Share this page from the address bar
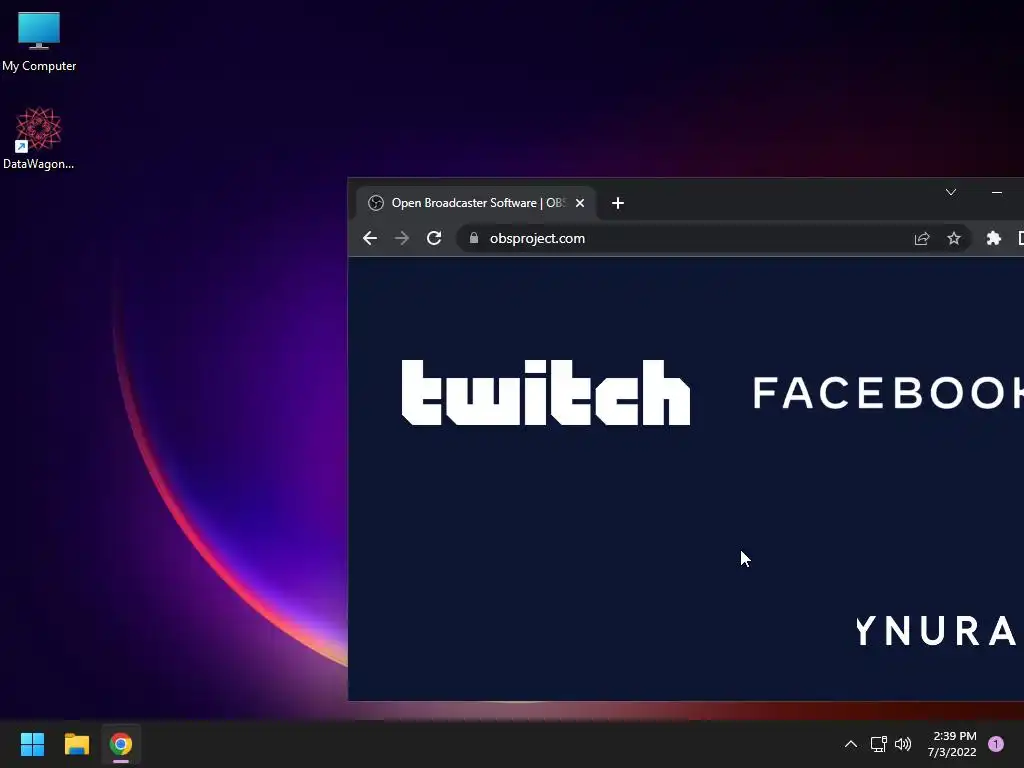Viewport: 1024px width, 768px height. (x=921, y=238)
